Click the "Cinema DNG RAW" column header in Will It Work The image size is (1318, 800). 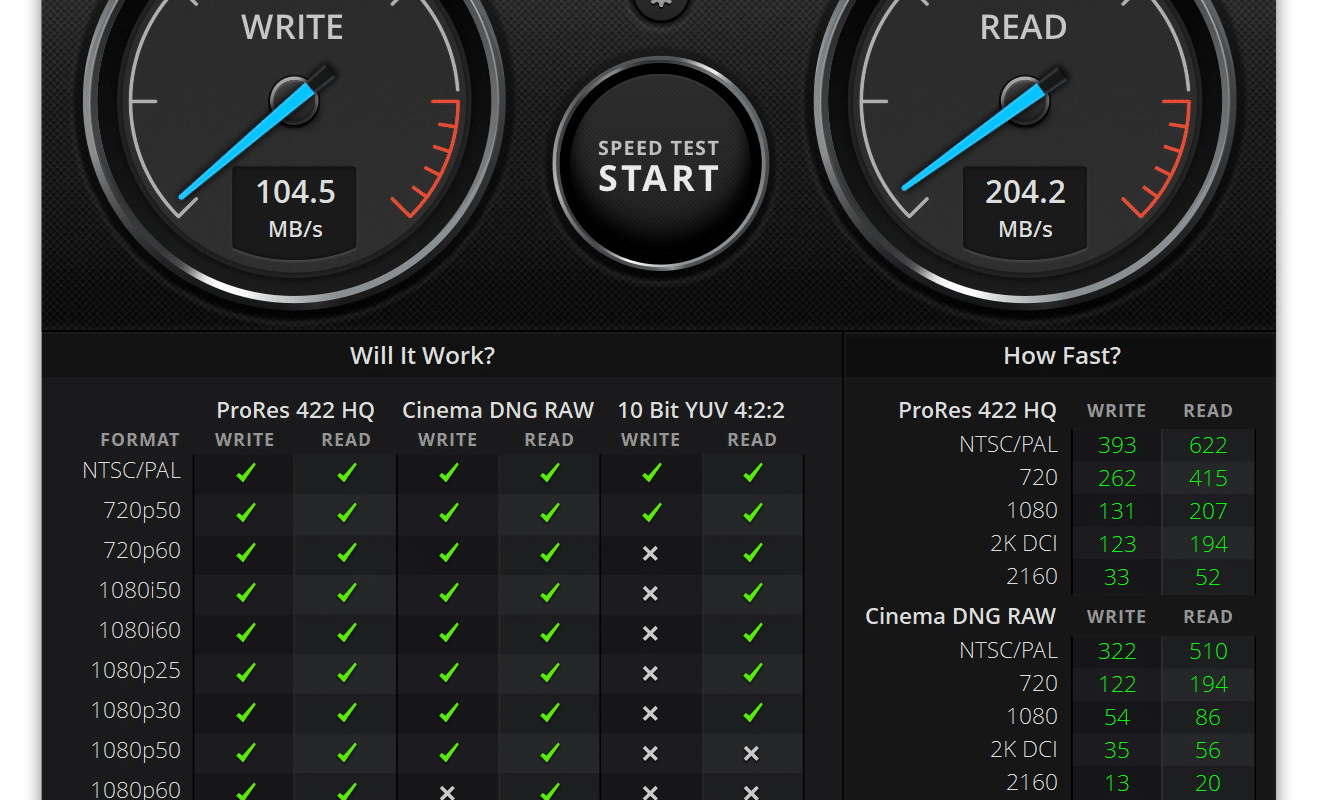pos(498,410)
